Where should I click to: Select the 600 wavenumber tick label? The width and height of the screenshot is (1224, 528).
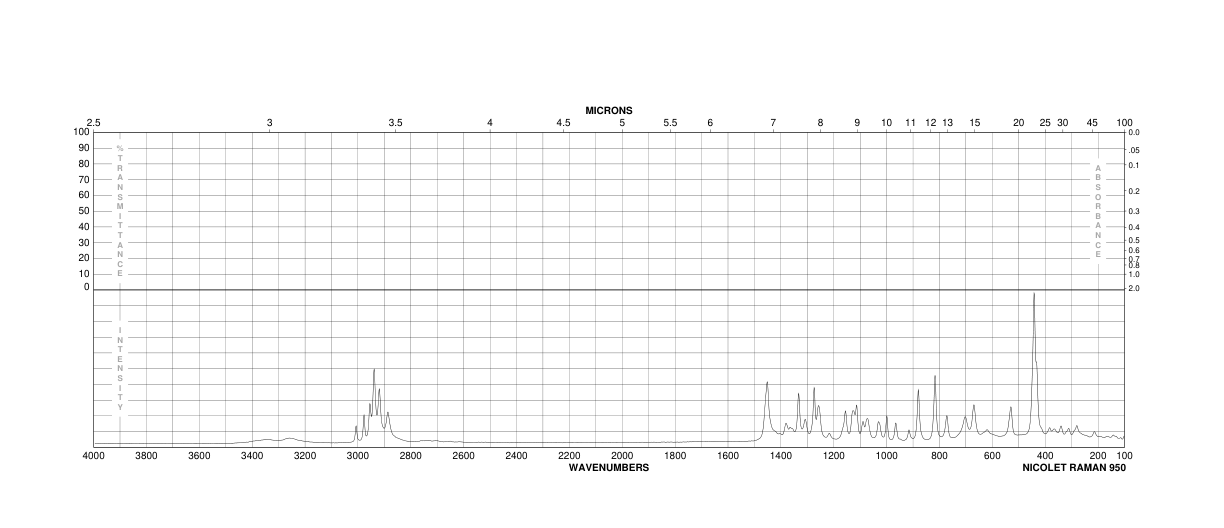tap(992, 456)
